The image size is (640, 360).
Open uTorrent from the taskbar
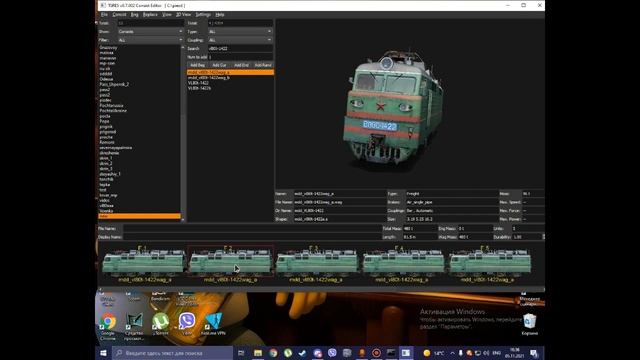tap(288, 353)
